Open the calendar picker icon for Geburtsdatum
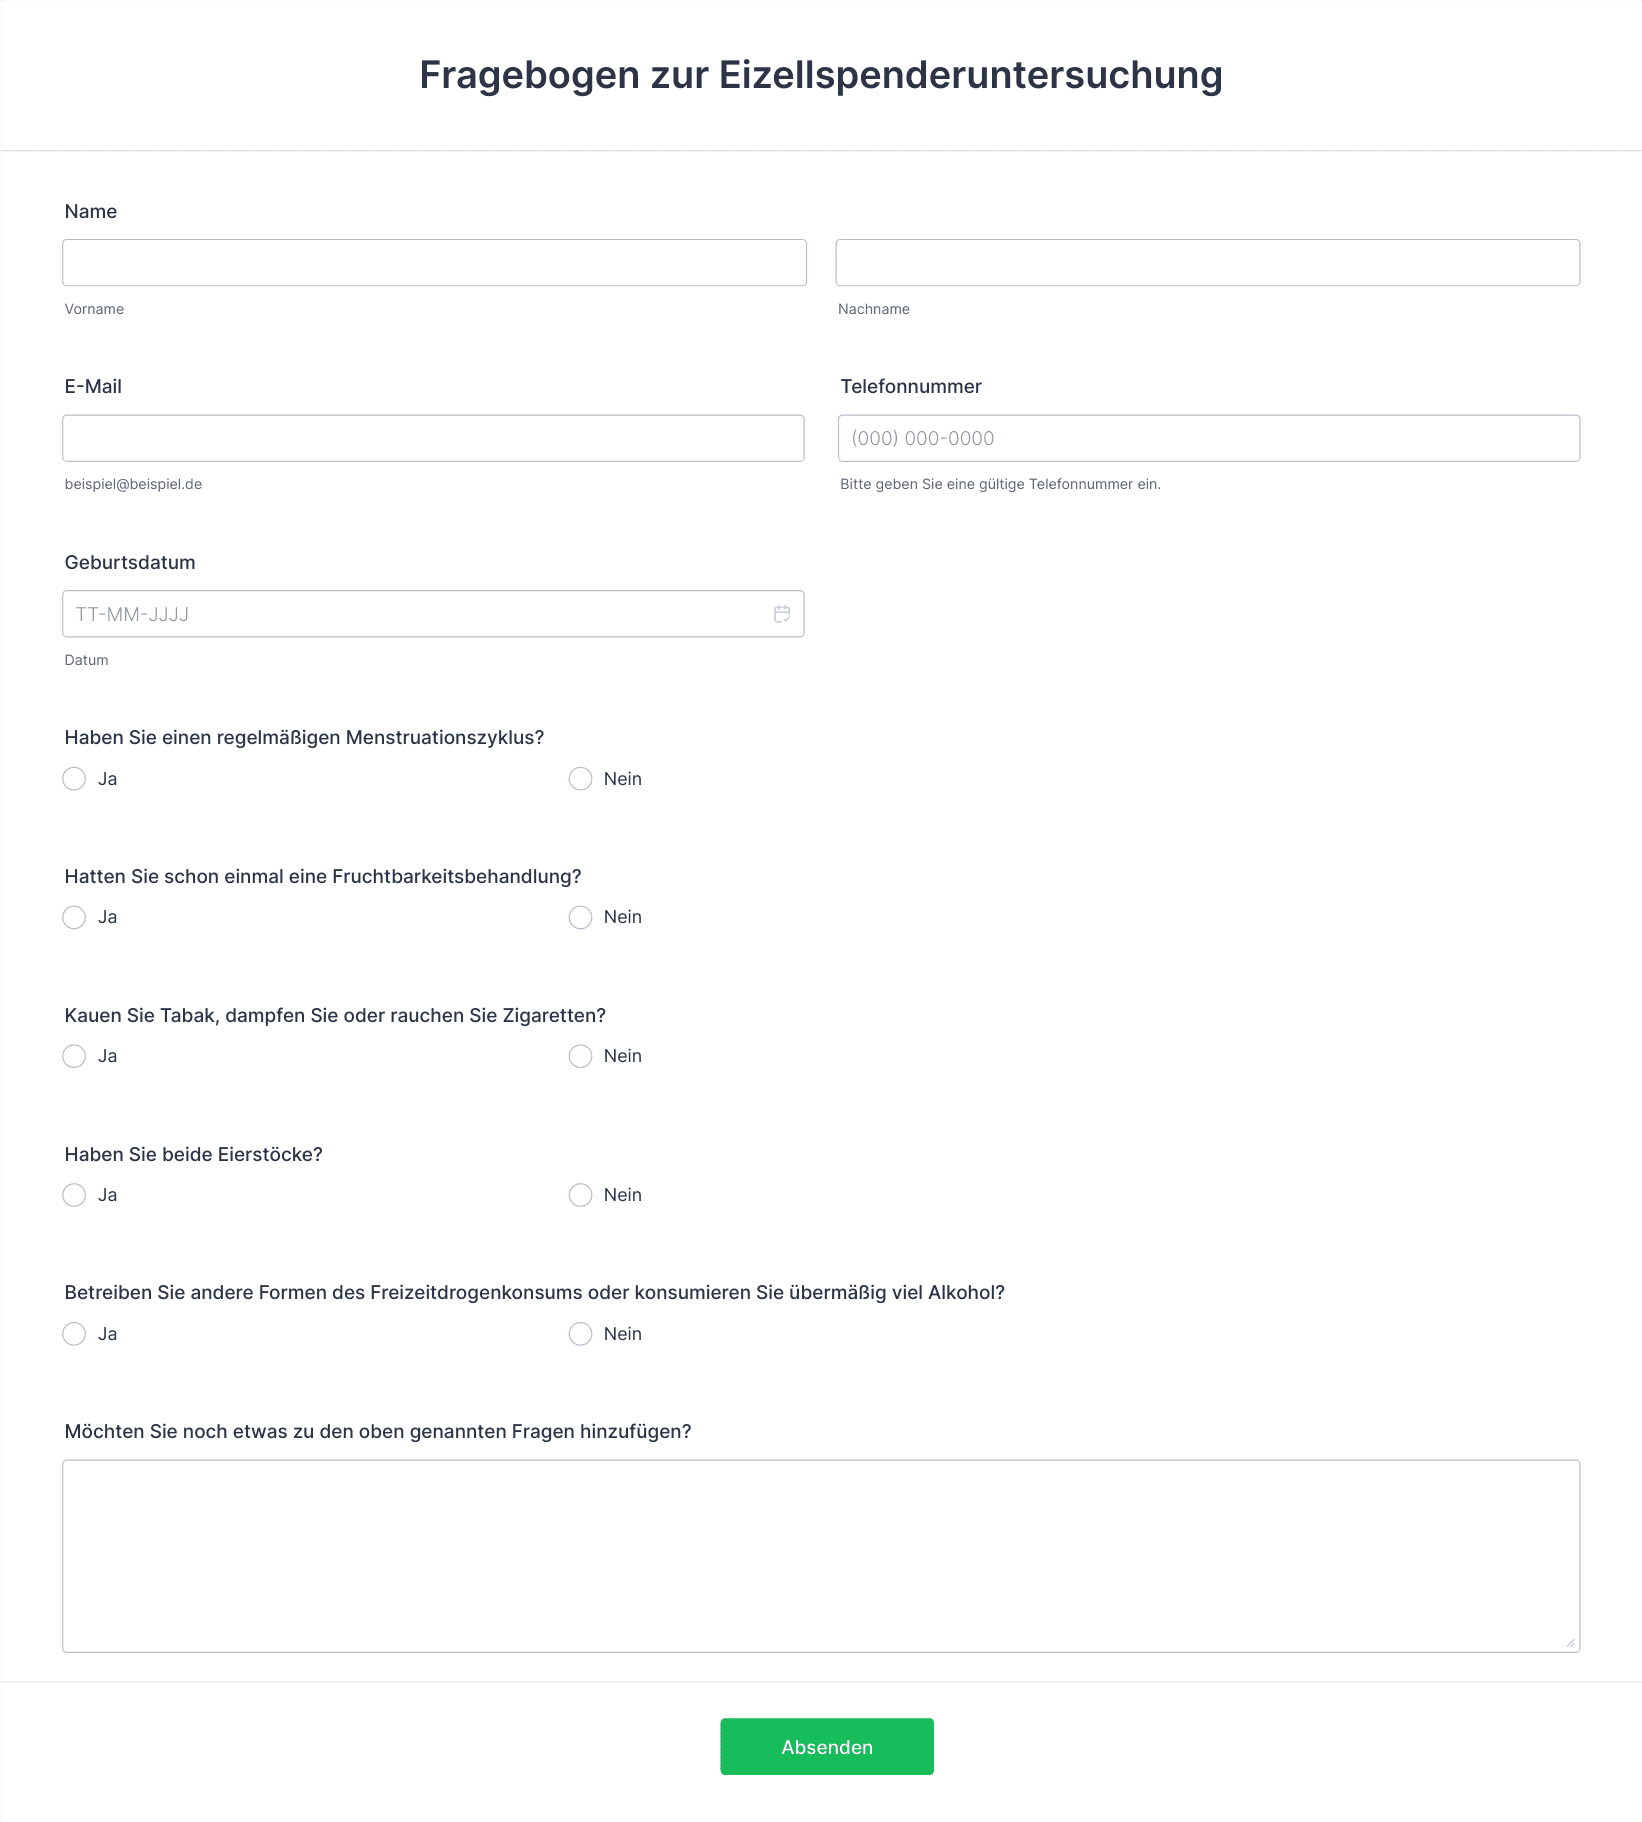1642x1822 pixels. tap(782, 614)
